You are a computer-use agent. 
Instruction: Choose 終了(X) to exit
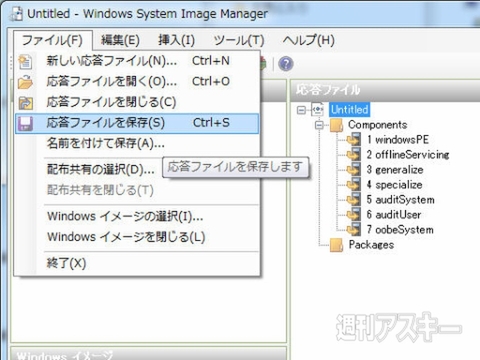click(x=137, y=263)
